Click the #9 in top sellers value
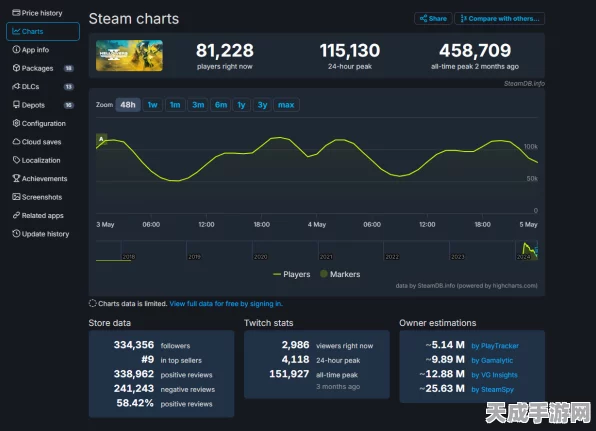Image resolution: width=596 pixels, height=431 pixels. pos(147,360)
